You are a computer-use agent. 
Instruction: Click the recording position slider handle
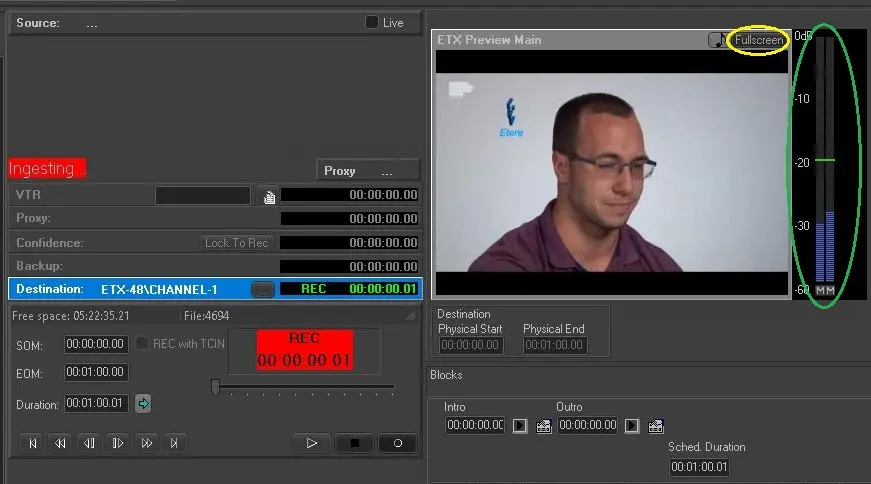coord(215,387)
